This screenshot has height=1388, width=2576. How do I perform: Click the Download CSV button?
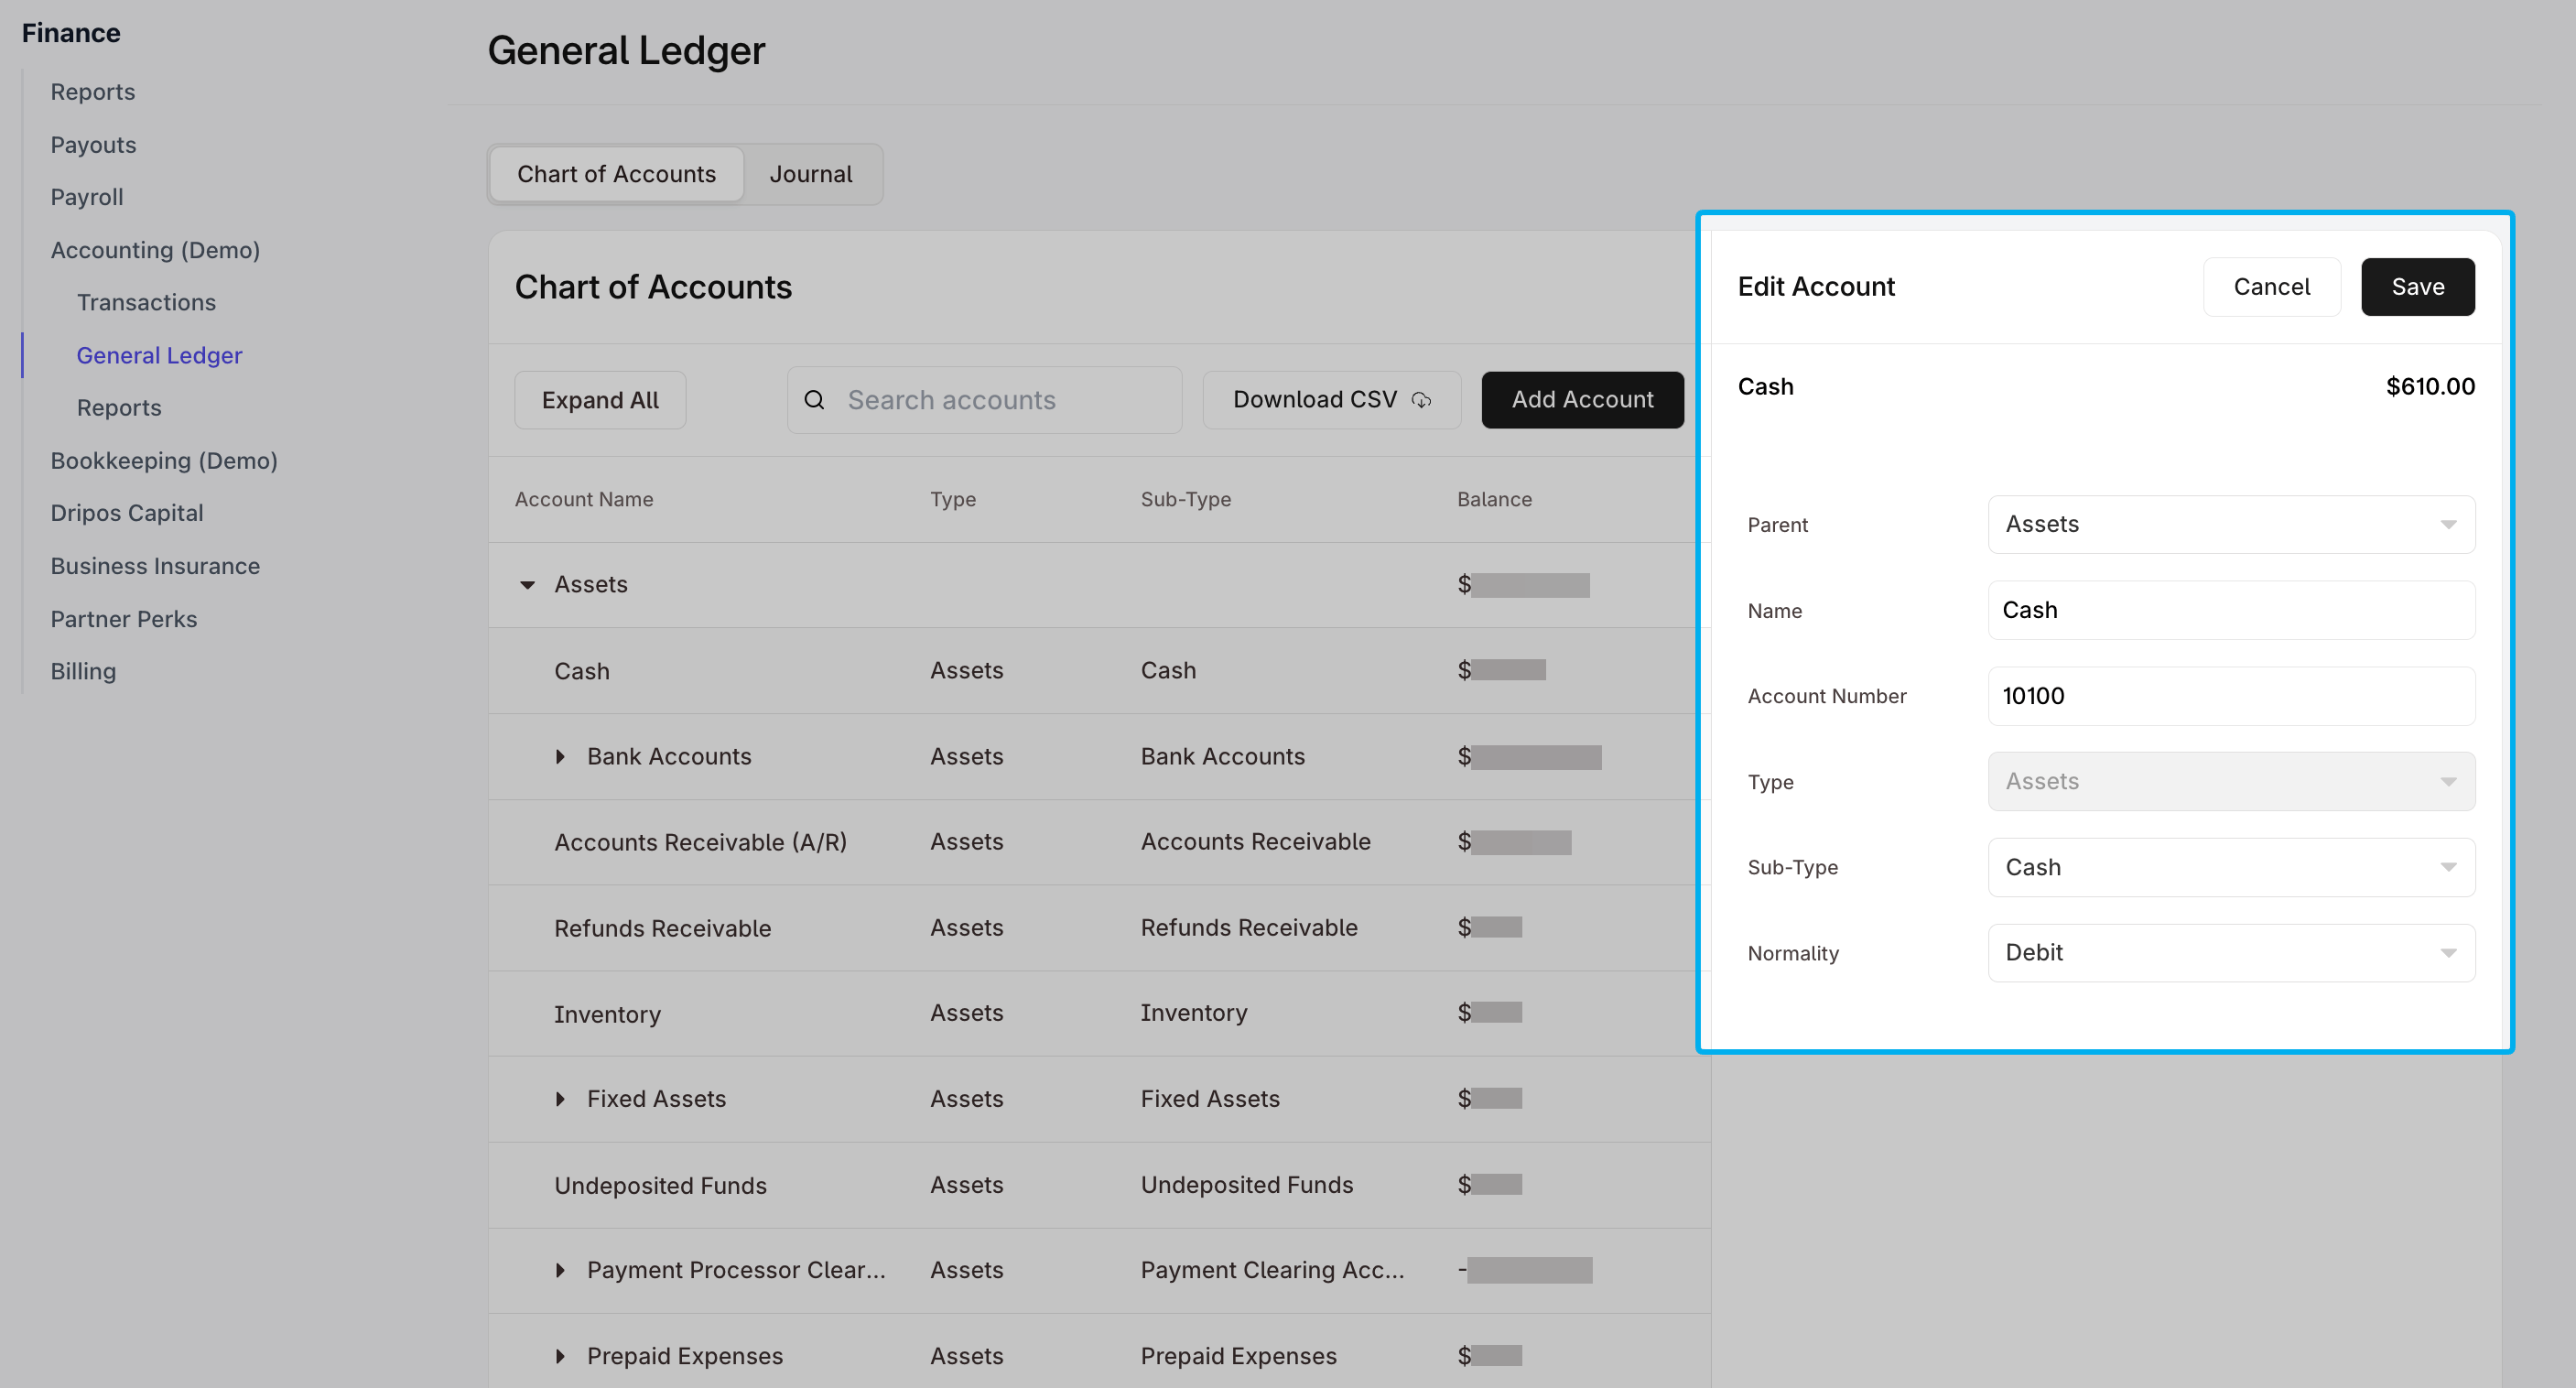pos(1331,400)
